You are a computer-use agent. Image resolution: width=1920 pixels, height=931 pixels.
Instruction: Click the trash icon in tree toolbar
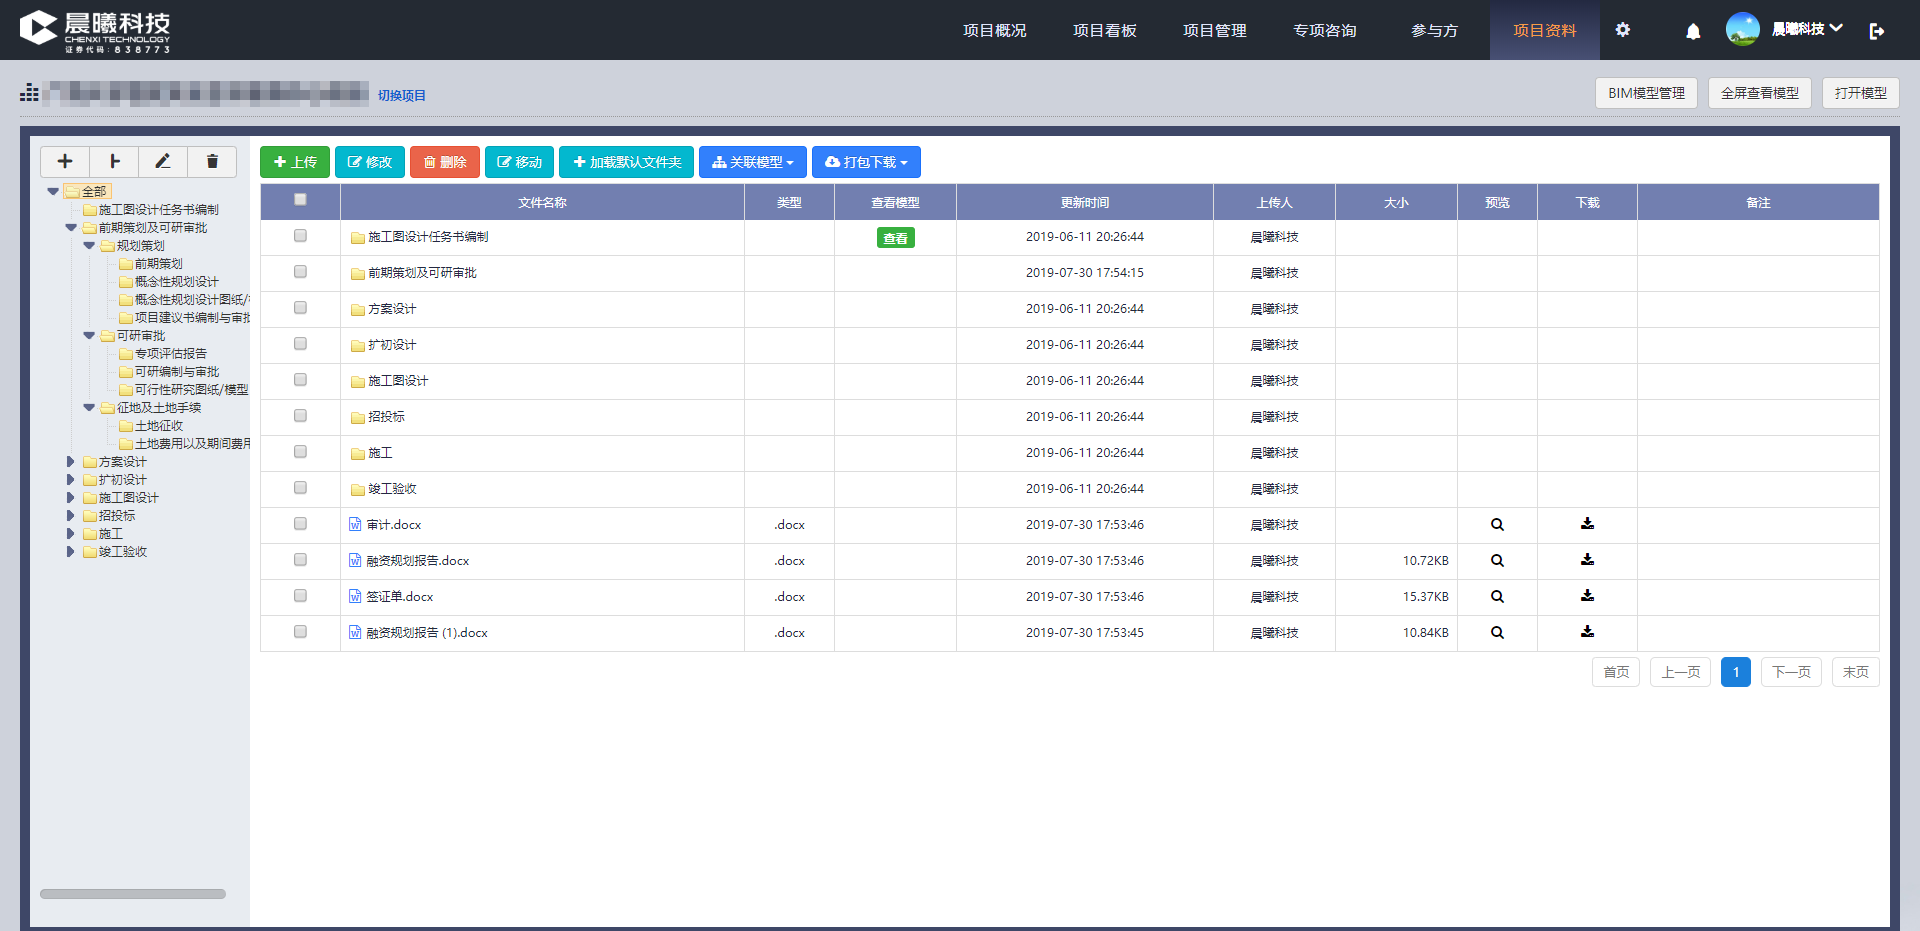pos(212,161)
